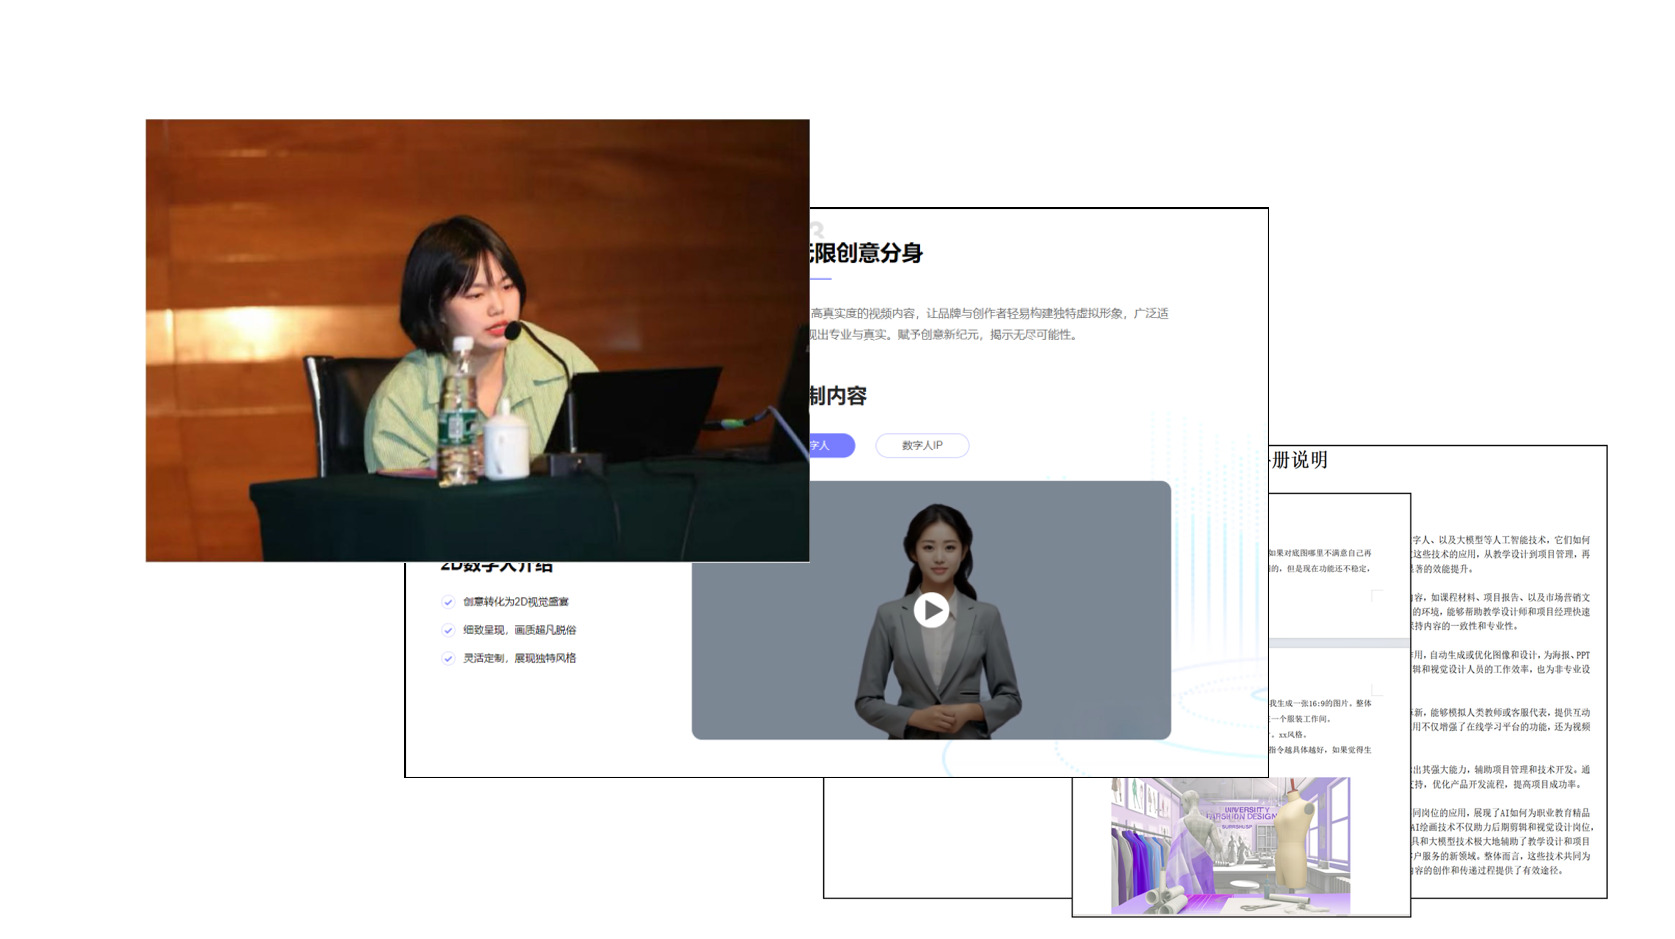Click the gray divider bar in middle document
1675x939 pixels.
pyautogui.click(x=1339, y=643)
